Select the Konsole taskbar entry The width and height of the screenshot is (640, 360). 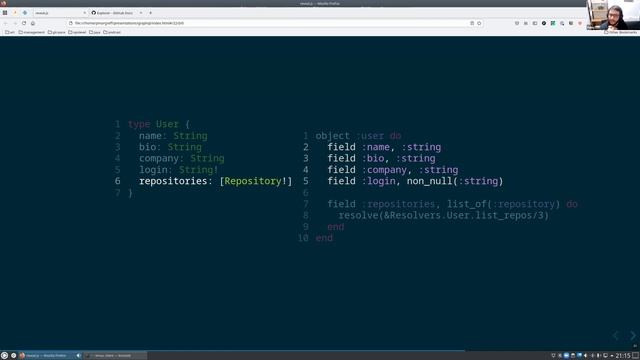coord(116,356)
